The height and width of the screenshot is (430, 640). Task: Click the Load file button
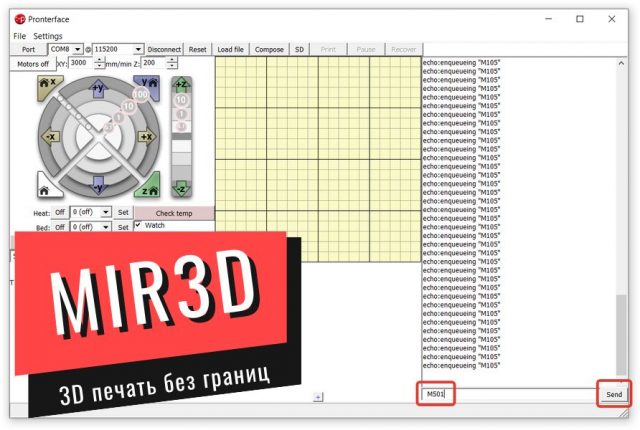230,49
